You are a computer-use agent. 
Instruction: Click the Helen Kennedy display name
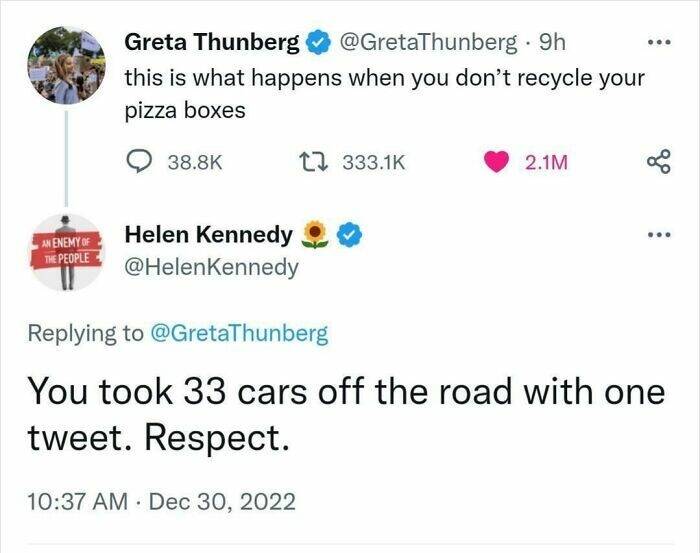tap(208, 236)
